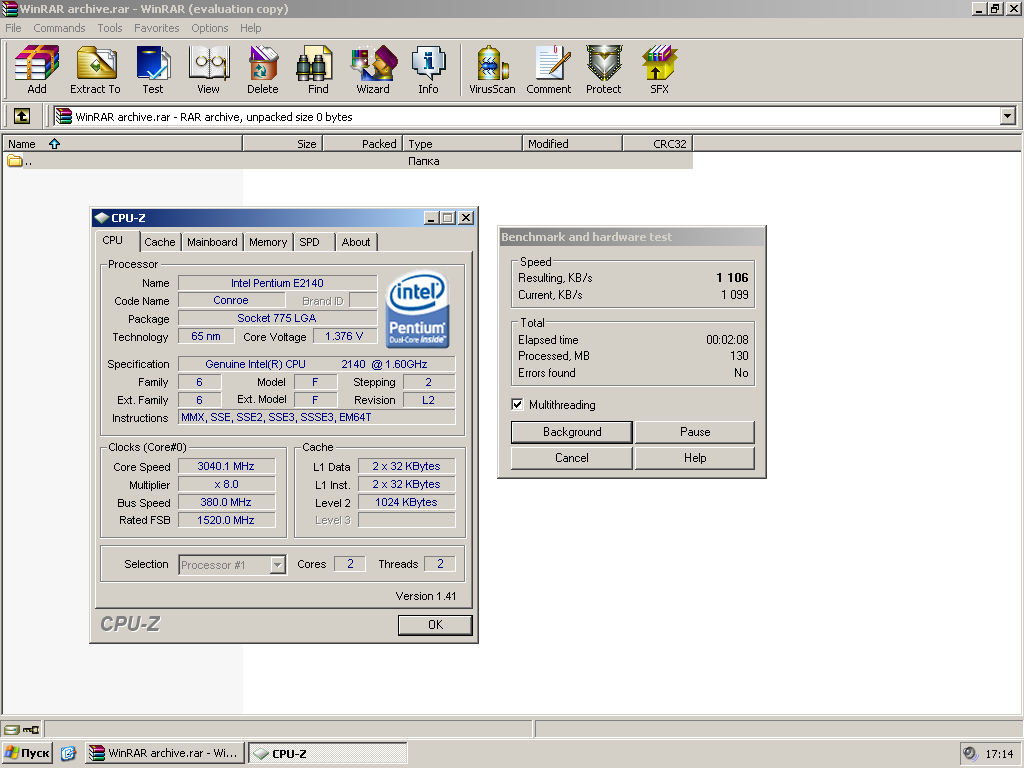Click Help in the benchmark dialog

pyautogui.click(x=695, y=458)
